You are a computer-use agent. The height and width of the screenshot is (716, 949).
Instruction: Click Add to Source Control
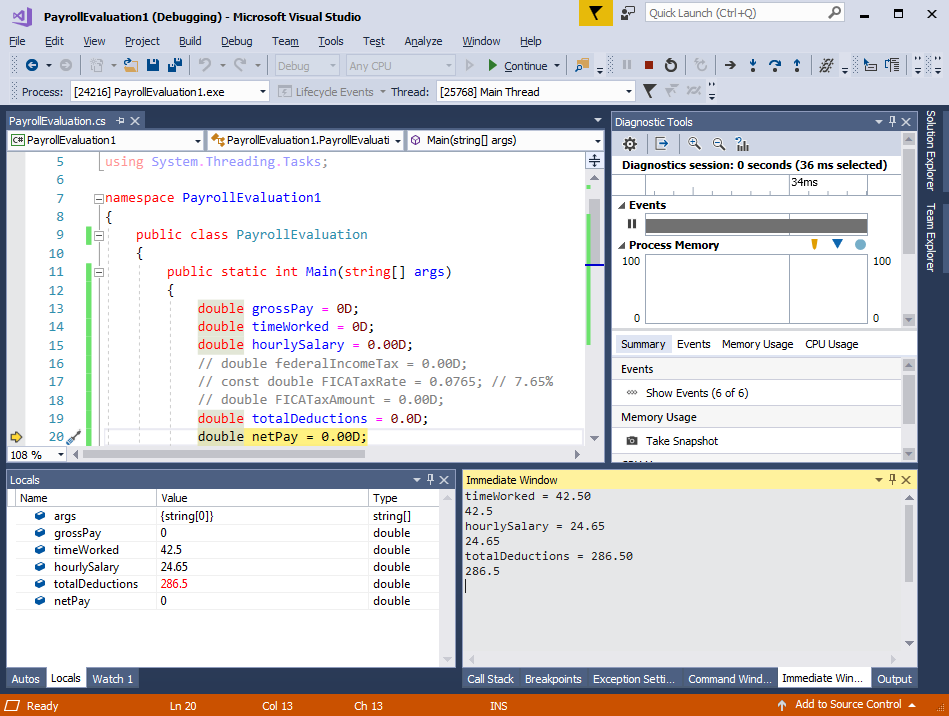[848, 705]
